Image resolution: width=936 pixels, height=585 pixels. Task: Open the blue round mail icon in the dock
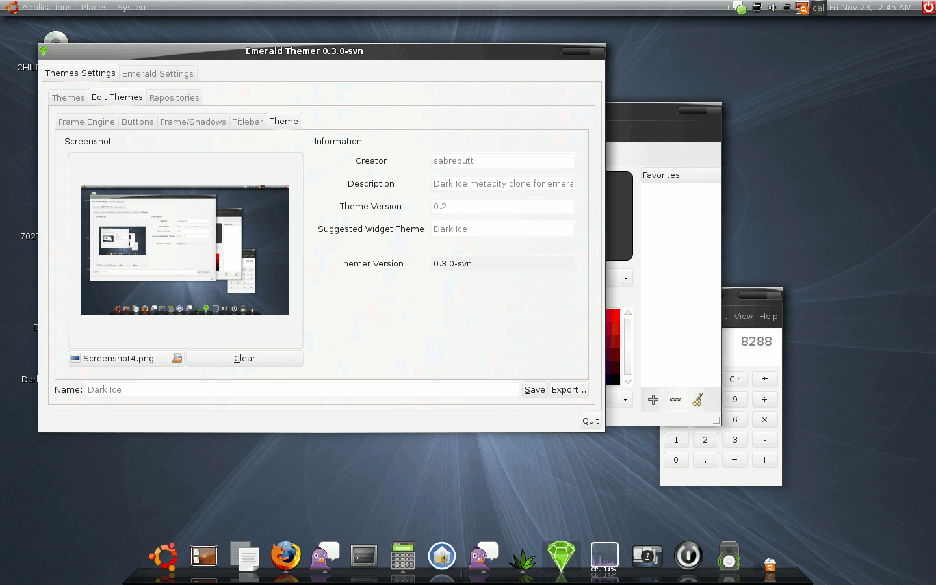(442, 556)
